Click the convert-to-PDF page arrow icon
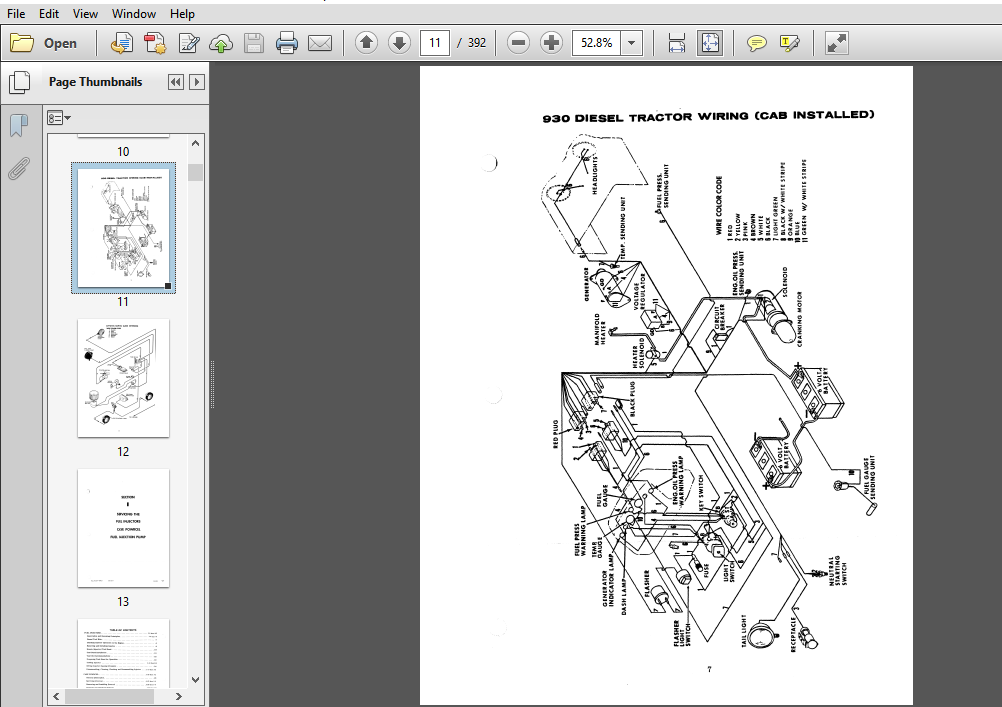 (x=121, y=43)
